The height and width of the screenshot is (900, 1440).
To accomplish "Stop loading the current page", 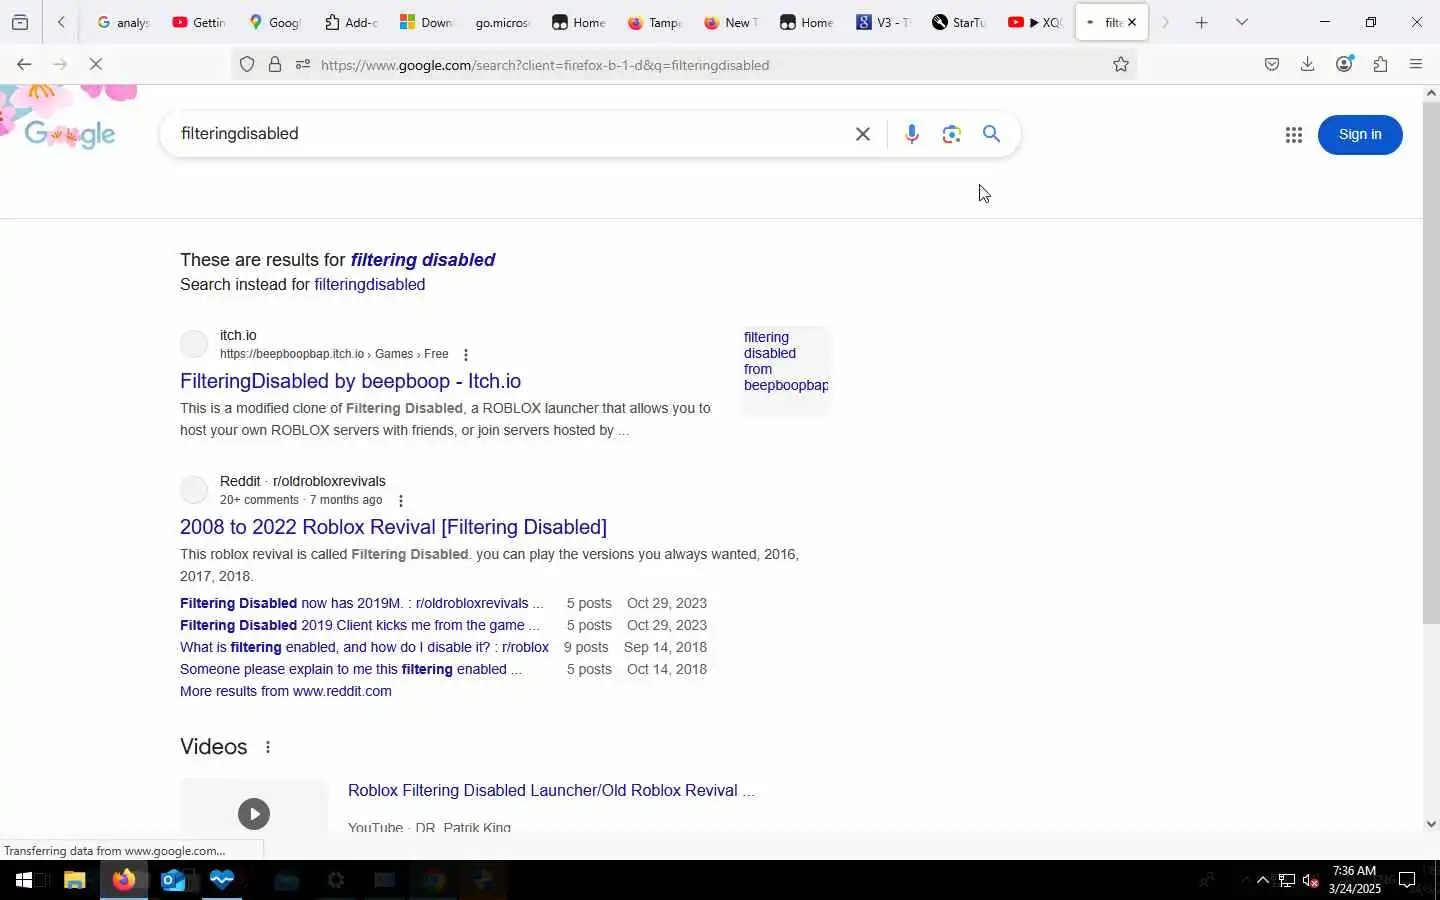I will (96, 64).
